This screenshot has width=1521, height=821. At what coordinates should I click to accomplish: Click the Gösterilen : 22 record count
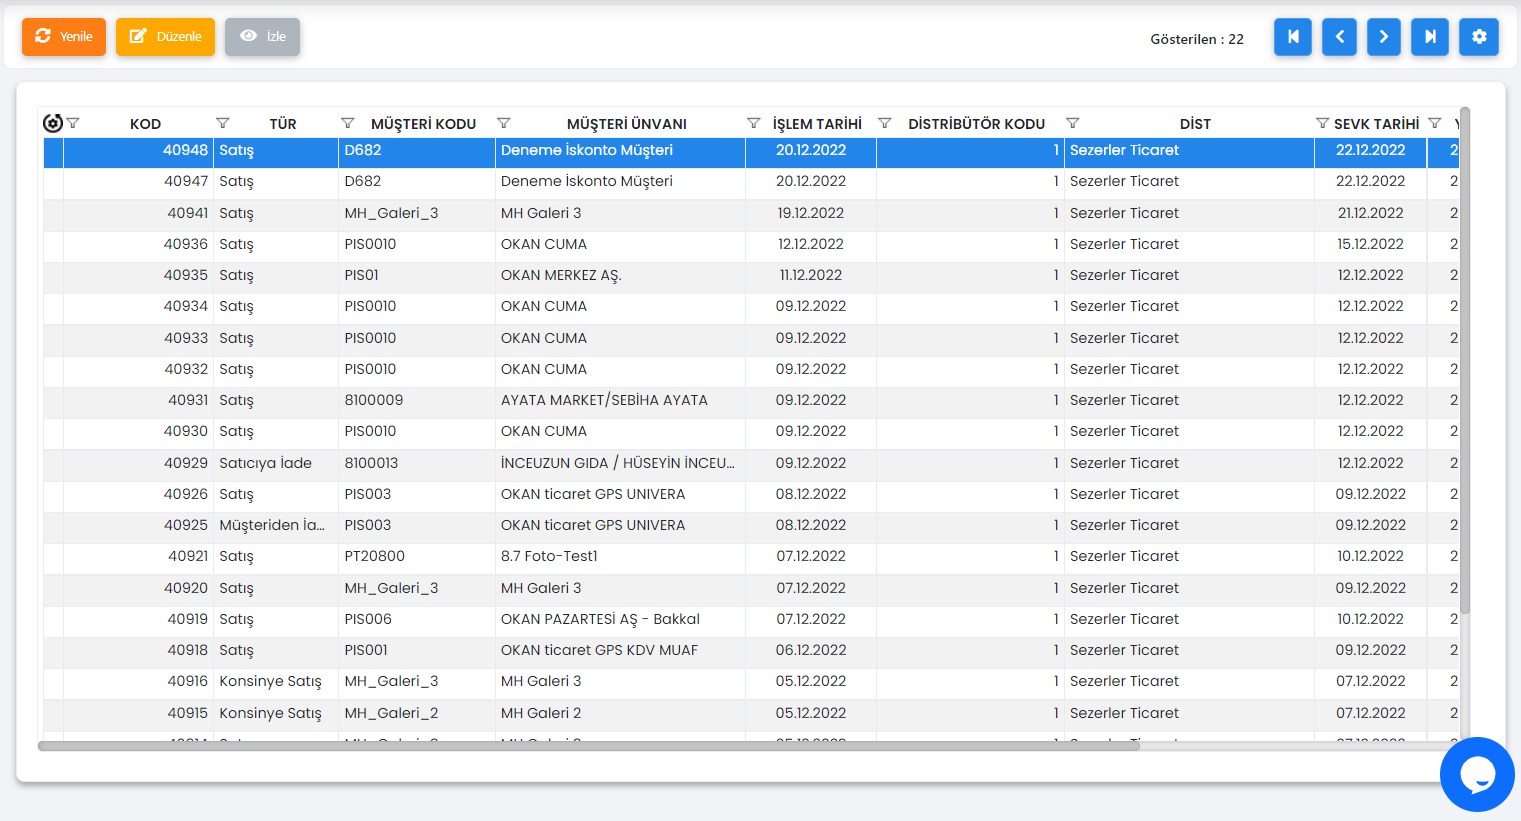coord(1197,39)
